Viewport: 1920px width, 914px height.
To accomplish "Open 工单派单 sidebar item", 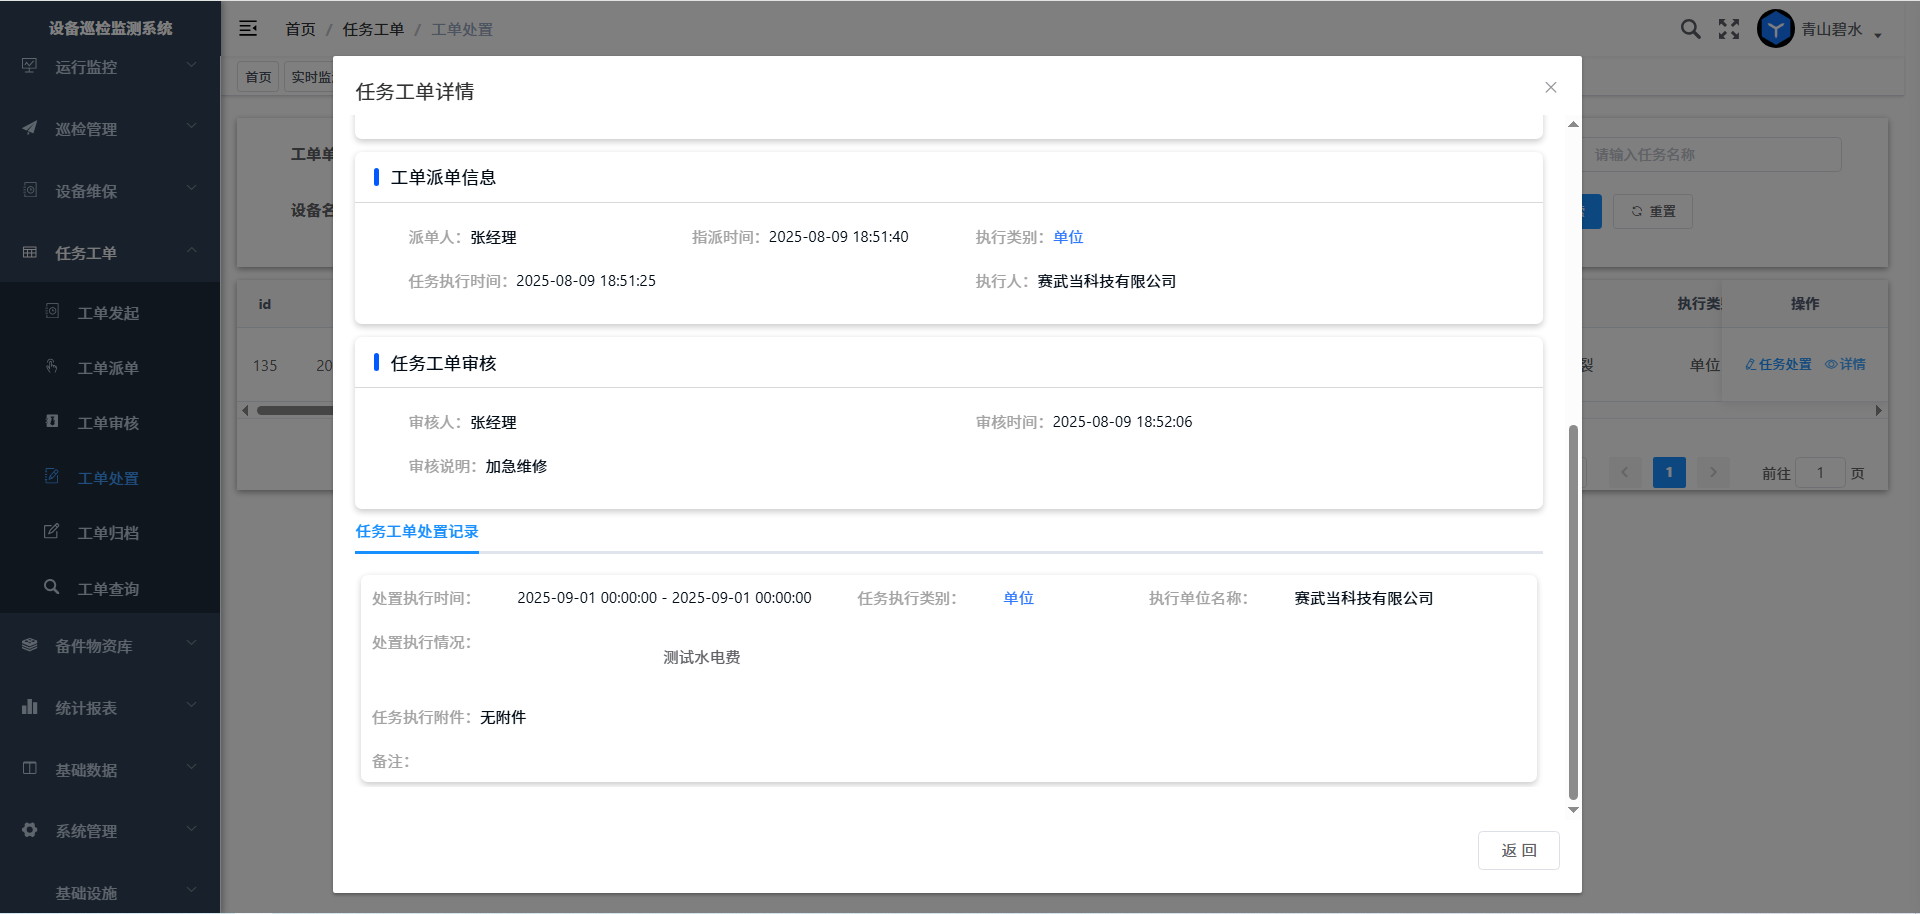I will coord(108,368).
